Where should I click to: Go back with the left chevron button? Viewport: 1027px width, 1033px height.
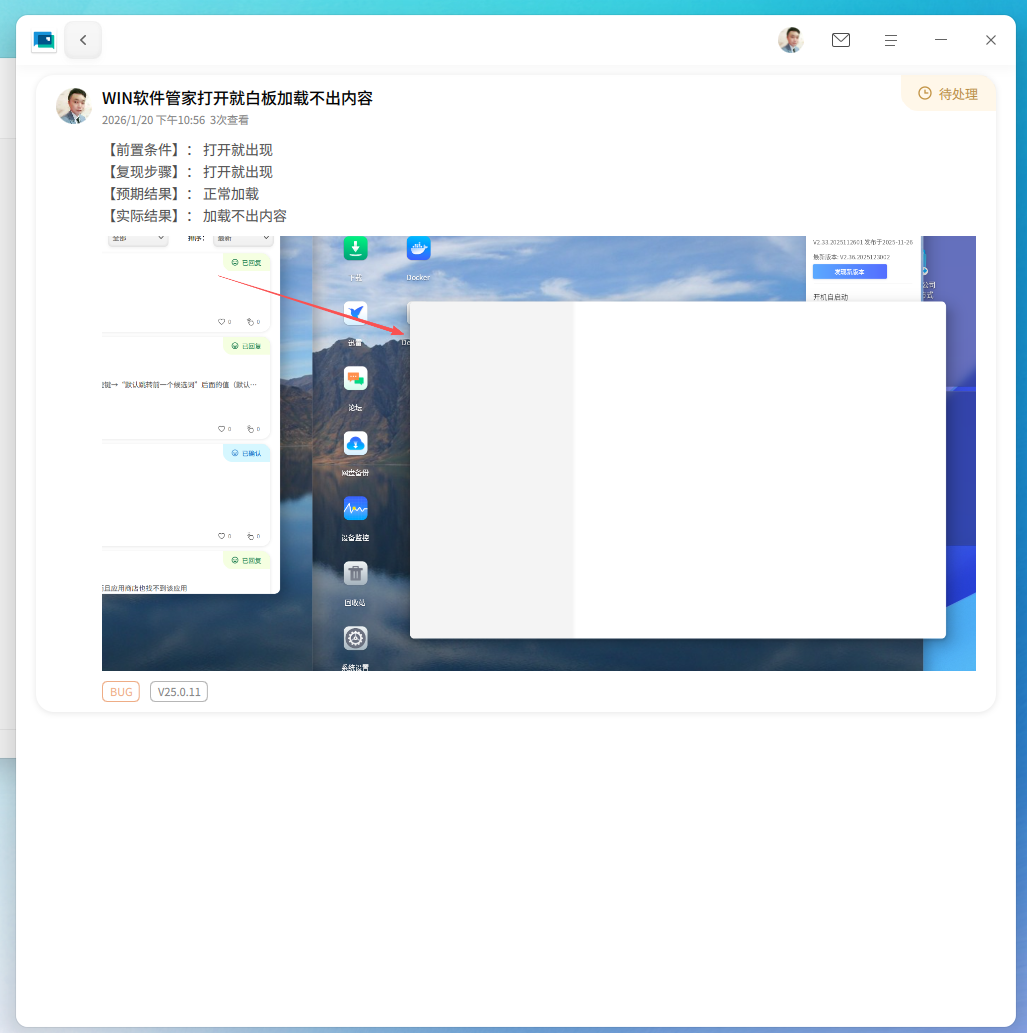tap(83, 40)
